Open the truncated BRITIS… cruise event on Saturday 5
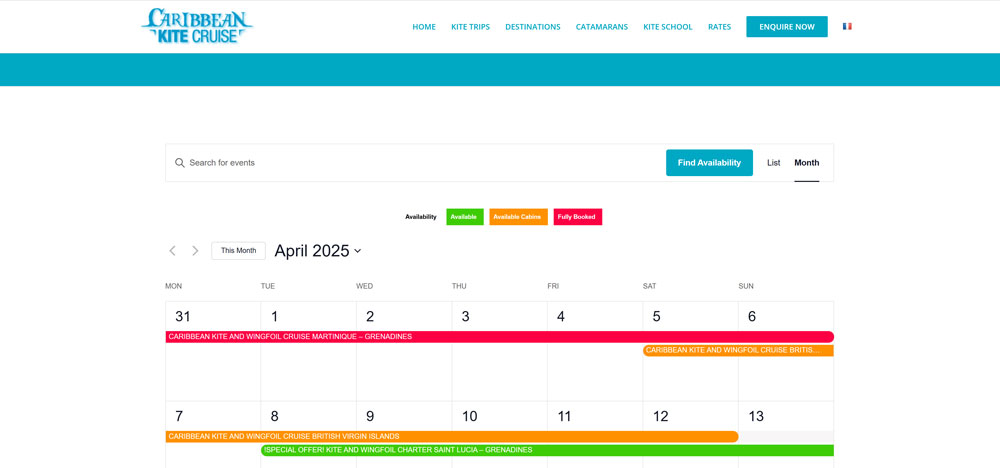This screenshot has height=468, width=1000. (738, 350)
